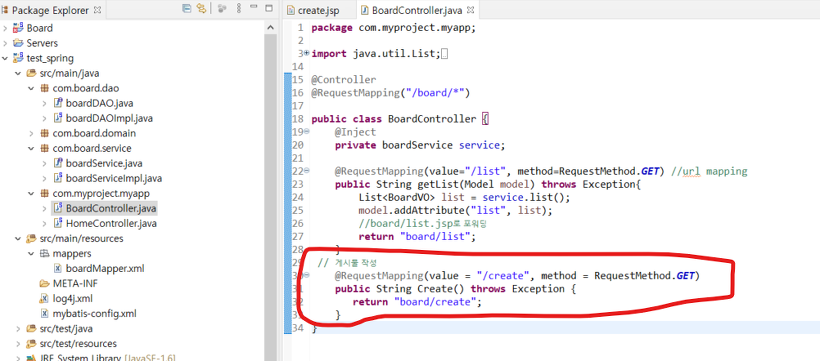820x361 pixels.
Task: Switch to the create.jsp editor tab
Action: (x=317, y=10)
